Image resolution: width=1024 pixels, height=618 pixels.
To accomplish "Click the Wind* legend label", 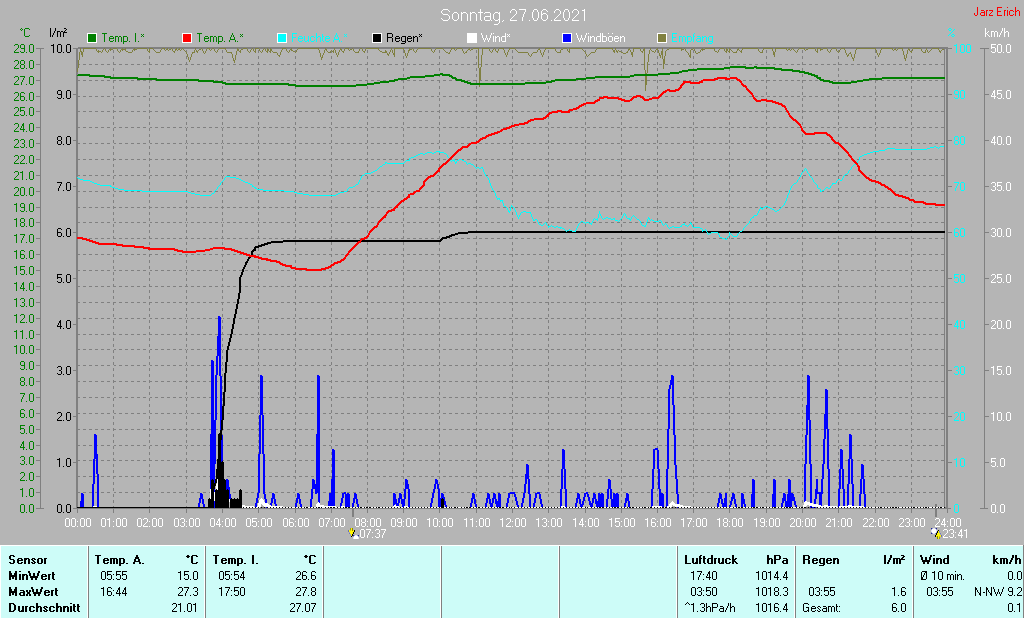I will (x=496, y=39).
